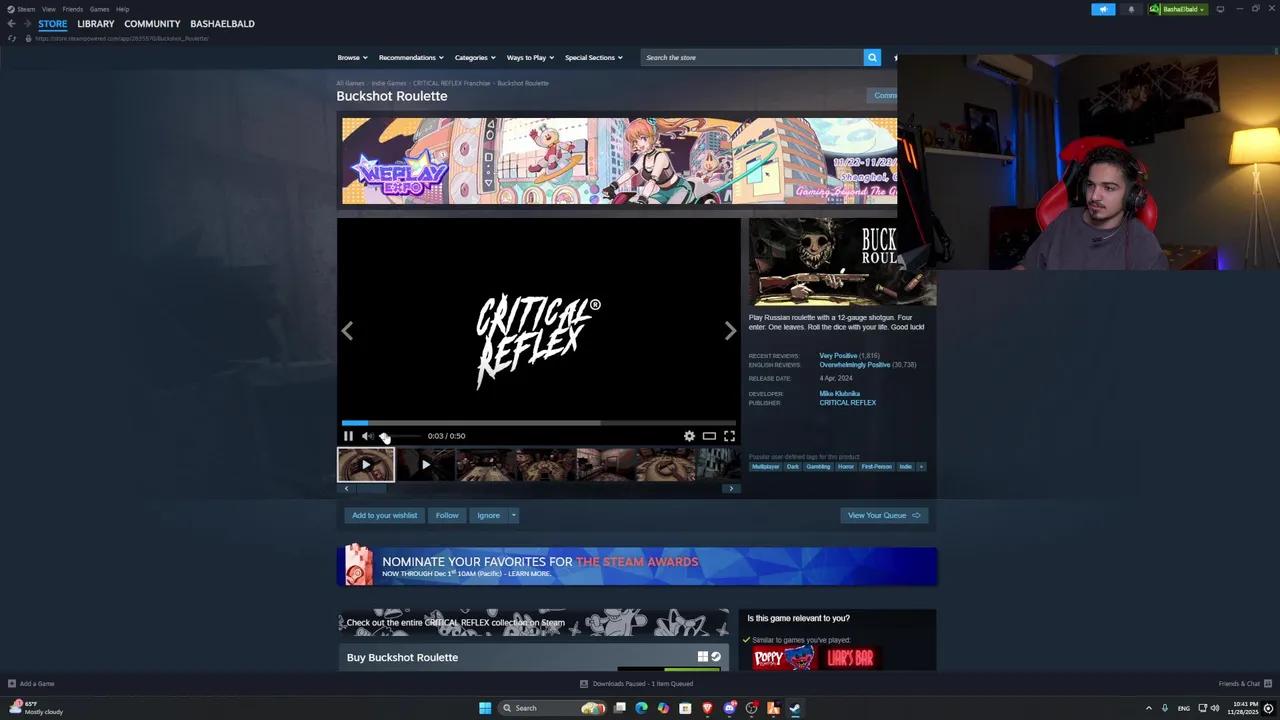Click the back navigation arrow in Steam
The width and height of the screenshot is (1280, 720).
10,23
